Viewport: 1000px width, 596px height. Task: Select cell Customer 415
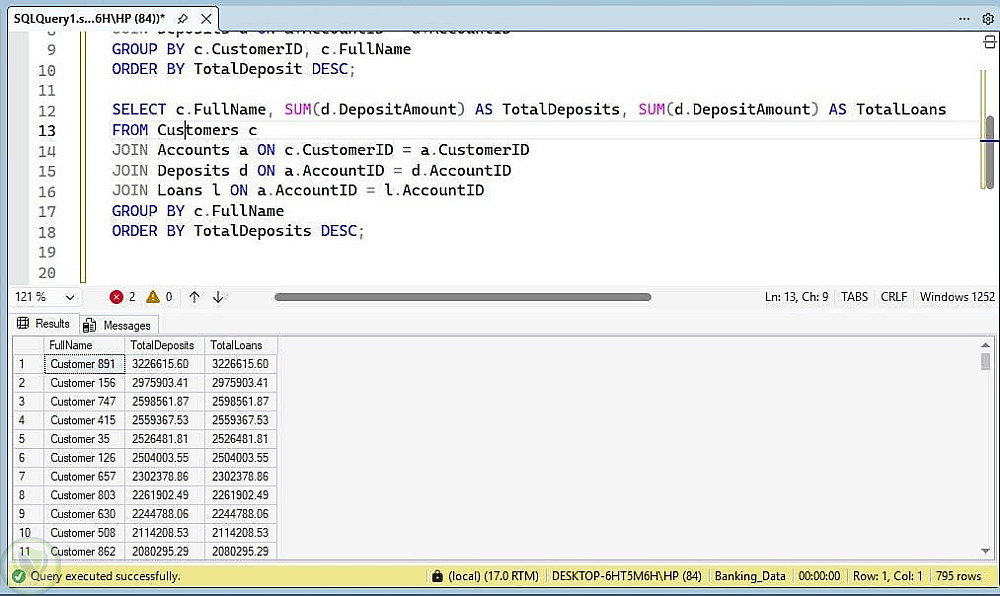click(84, 420)
